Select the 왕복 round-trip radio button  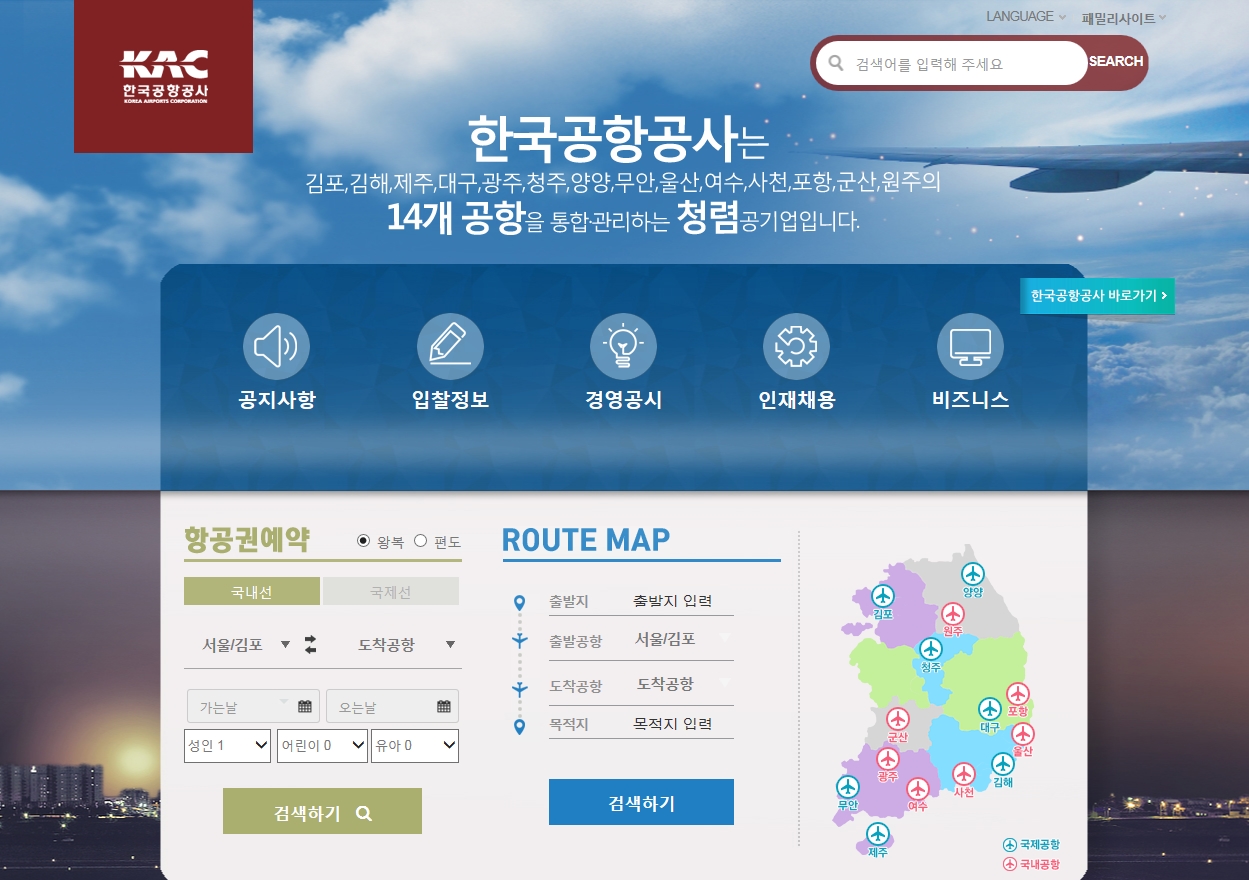point(363,541)
